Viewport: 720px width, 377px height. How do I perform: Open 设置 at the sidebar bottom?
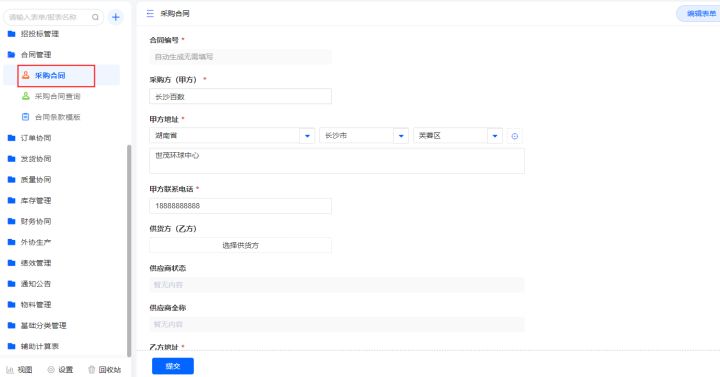60,370
